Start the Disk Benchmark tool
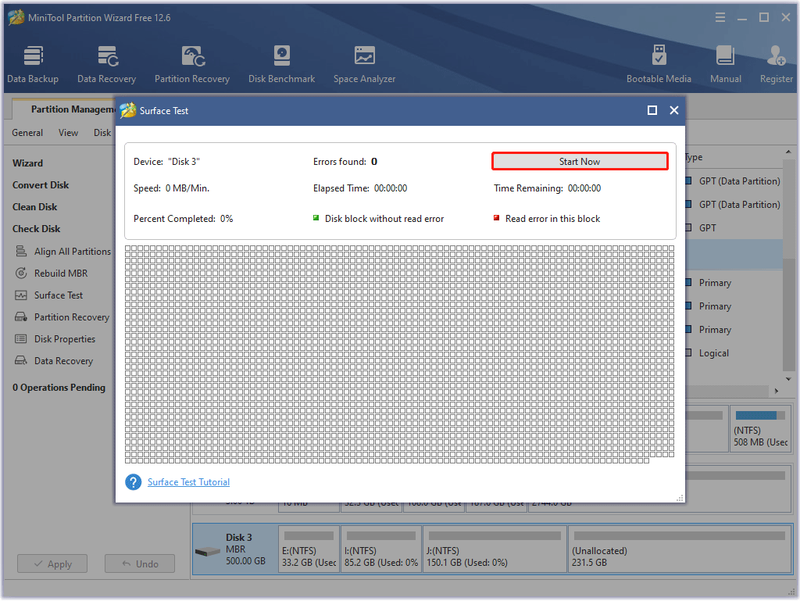Image resolution: width=800 pixels, height=601 pixels. (x=281, y=64)
